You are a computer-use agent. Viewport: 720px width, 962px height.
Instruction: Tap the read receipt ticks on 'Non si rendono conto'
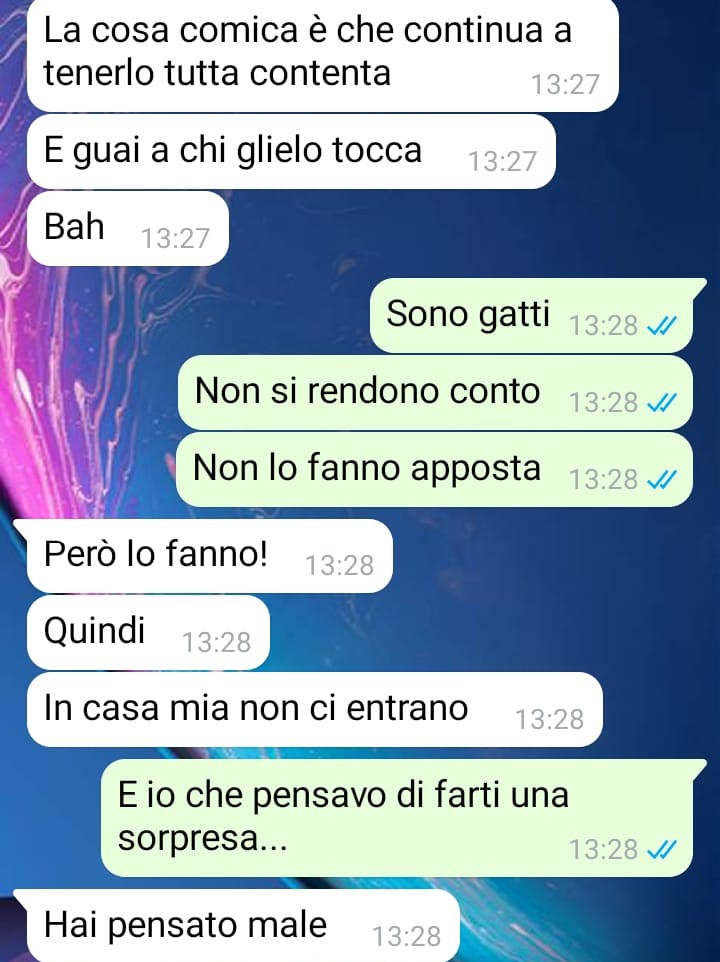662,402
